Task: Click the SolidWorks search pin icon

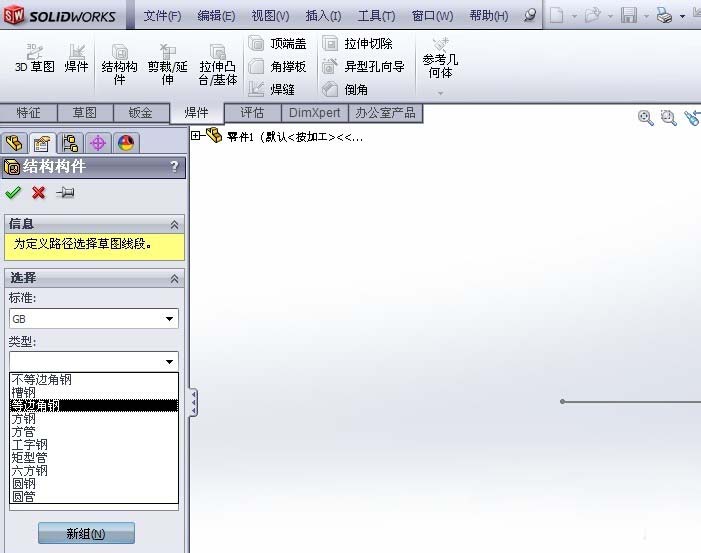Action: pos(530,16)
